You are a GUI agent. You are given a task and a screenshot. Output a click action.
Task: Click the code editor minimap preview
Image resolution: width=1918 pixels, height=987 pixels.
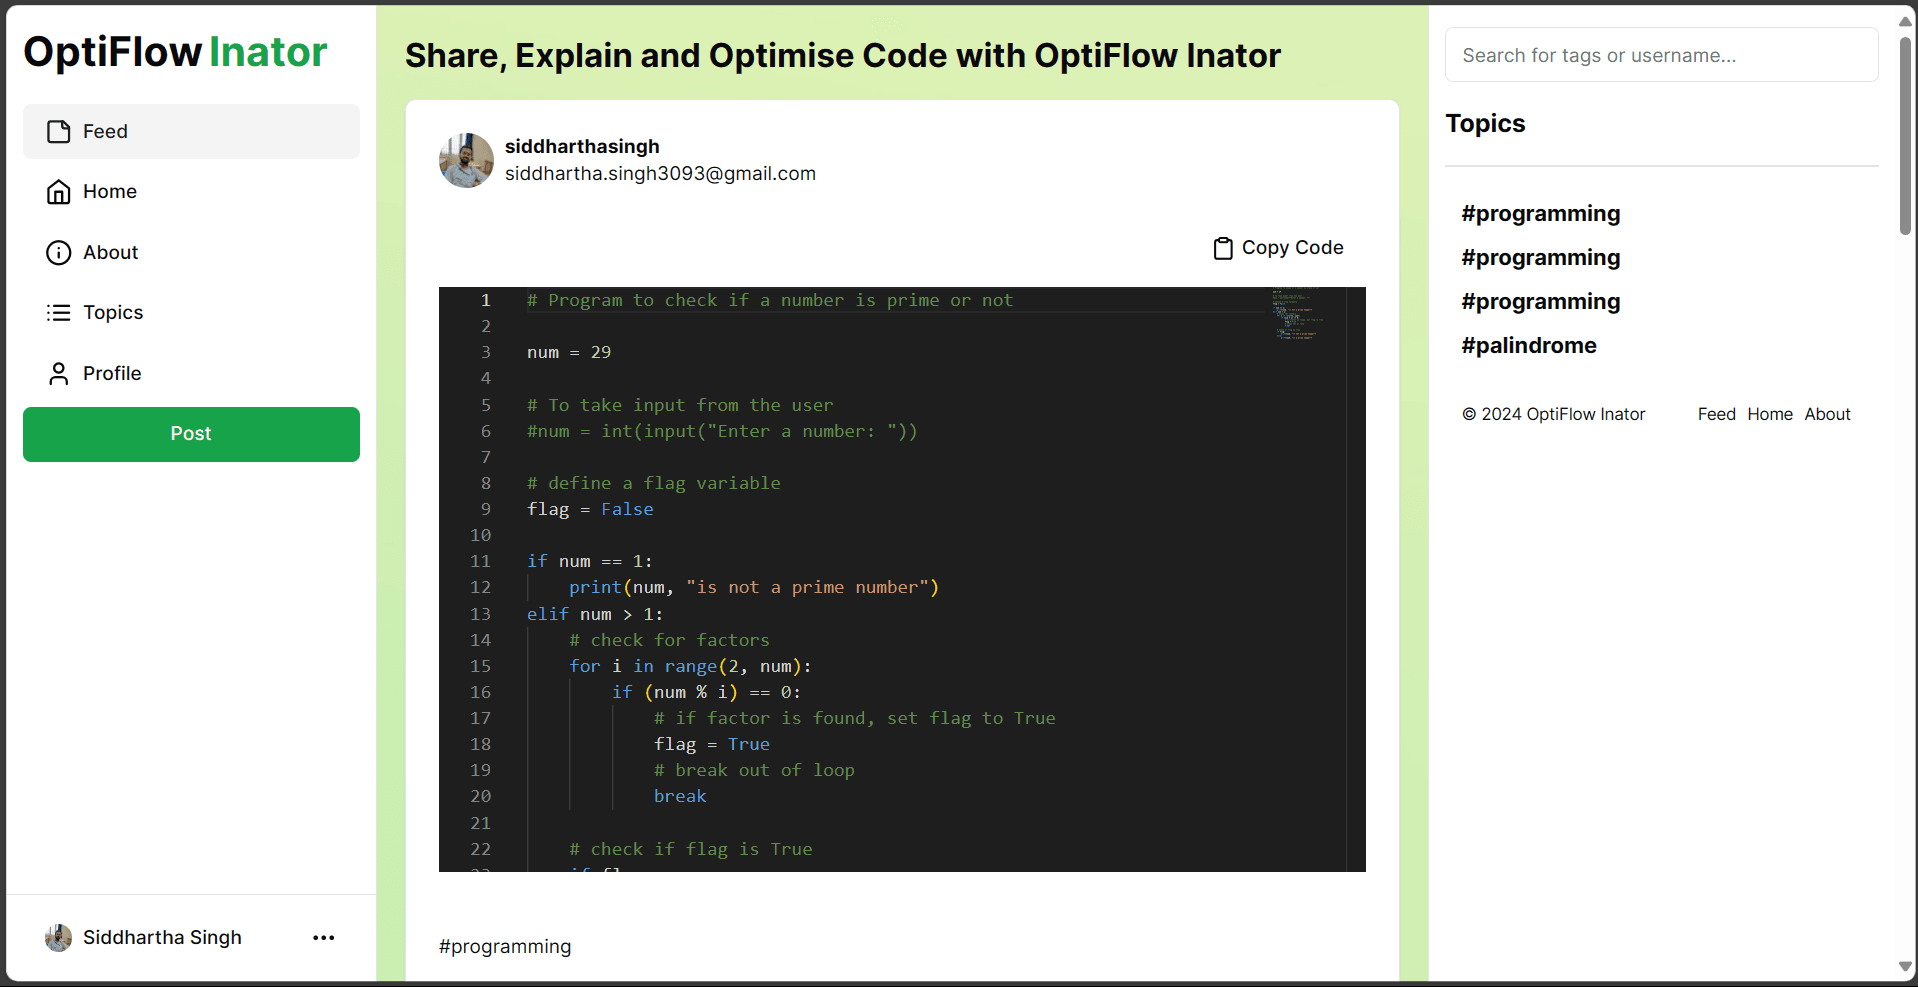pos(1297,315)
